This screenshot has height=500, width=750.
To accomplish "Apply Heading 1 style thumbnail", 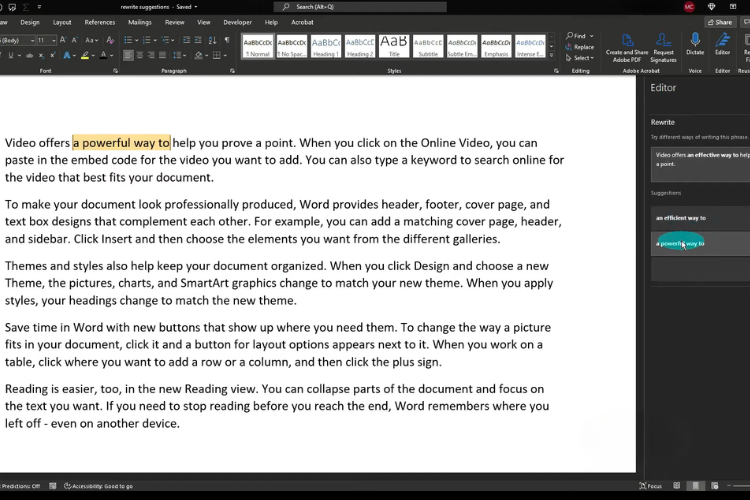I will [326, 46].
